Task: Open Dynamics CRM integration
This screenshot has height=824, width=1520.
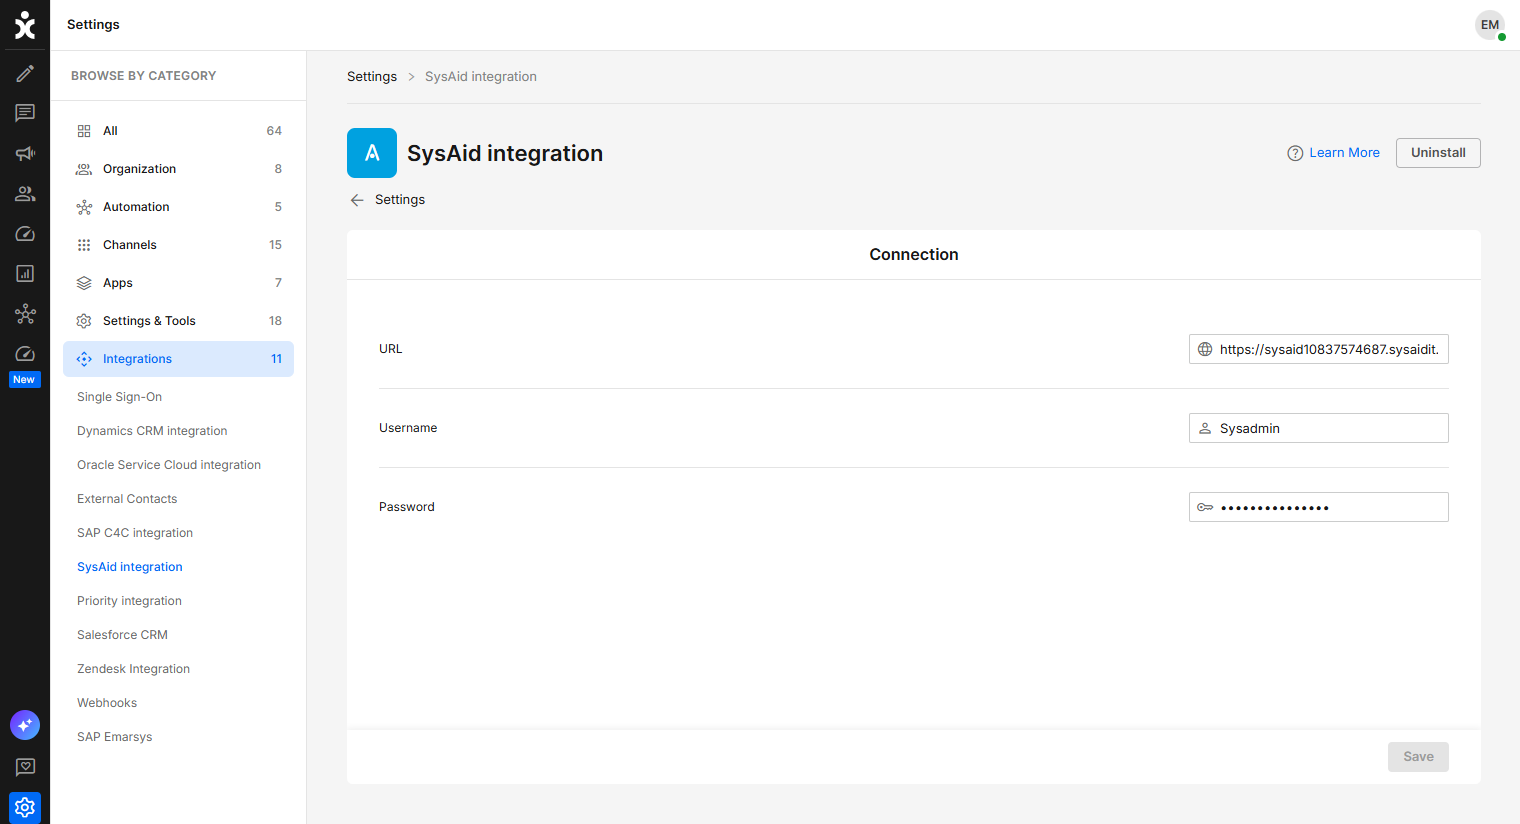Action: [x=152, y=431]
